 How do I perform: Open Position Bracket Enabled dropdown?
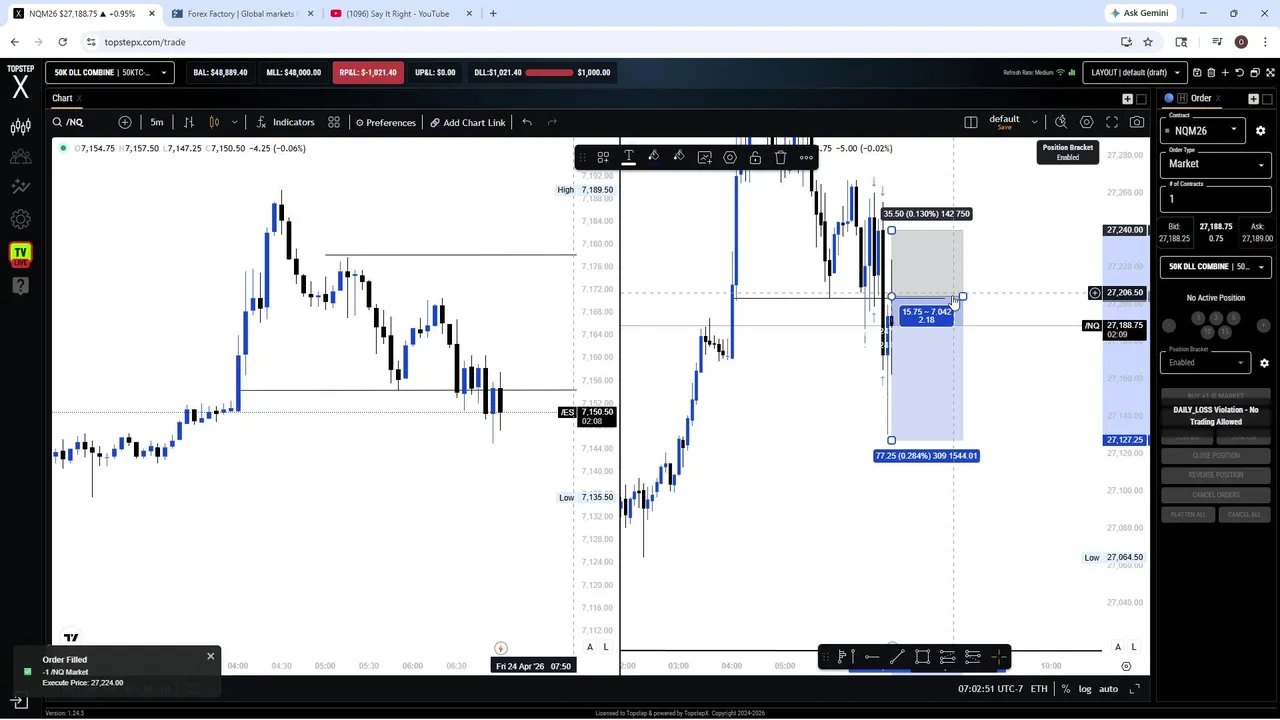point(1207,362)
